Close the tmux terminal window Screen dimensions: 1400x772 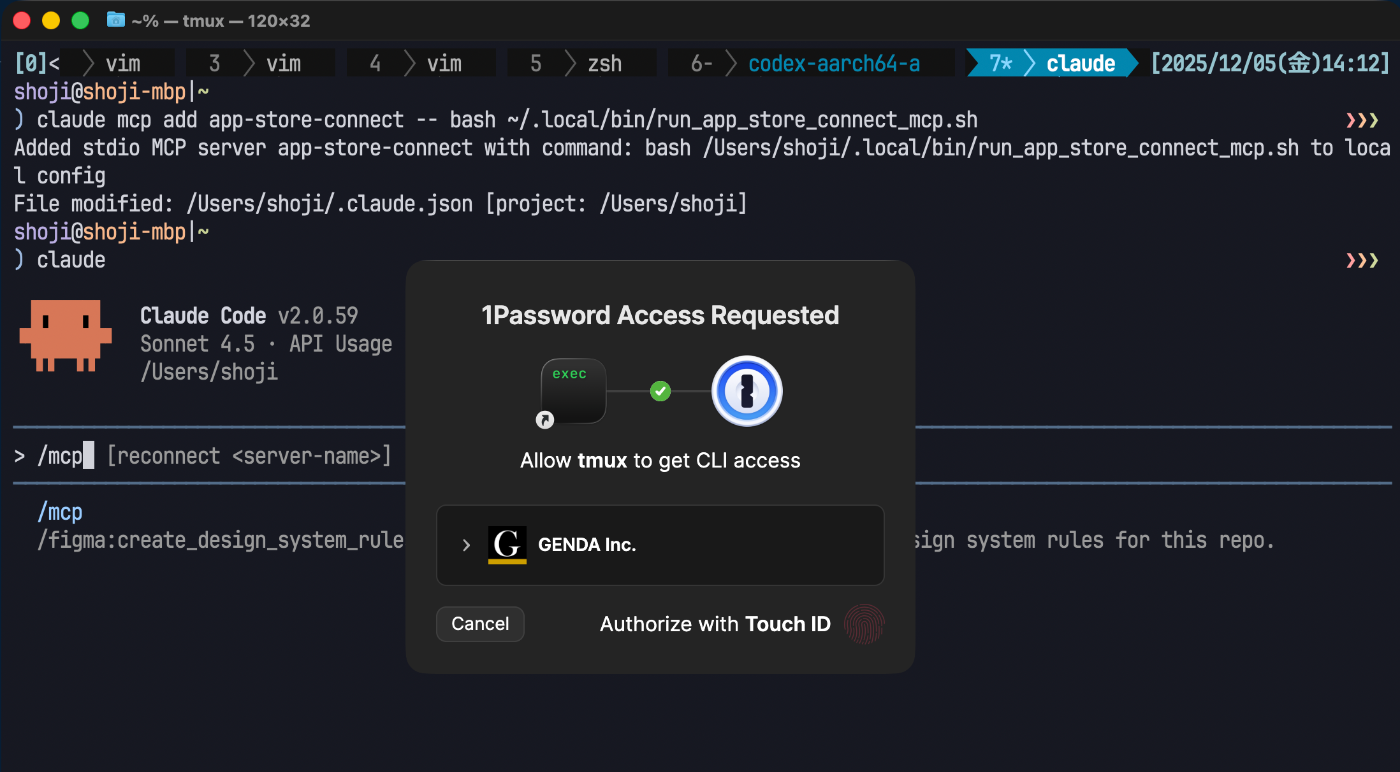coord(22,20)
